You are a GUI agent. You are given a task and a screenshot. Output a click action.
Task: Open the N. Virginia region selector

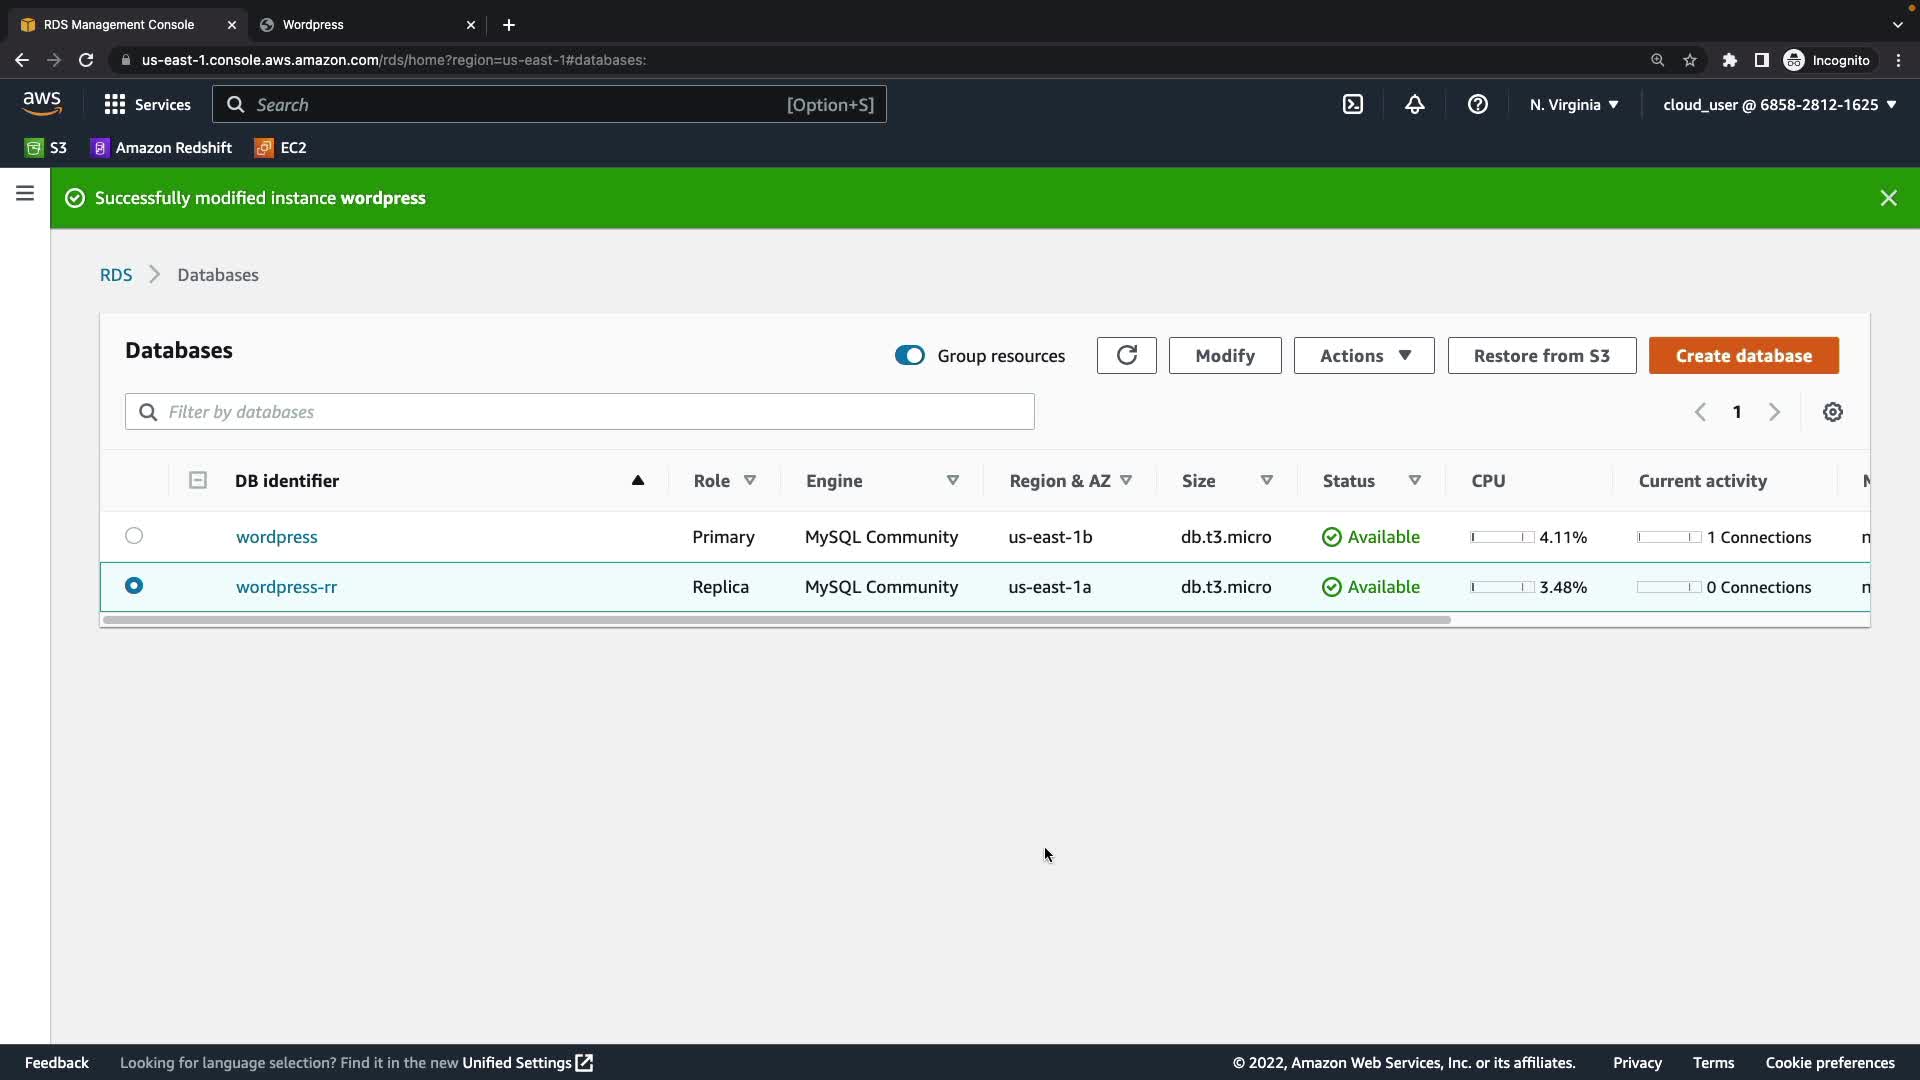coord(1573,104)
